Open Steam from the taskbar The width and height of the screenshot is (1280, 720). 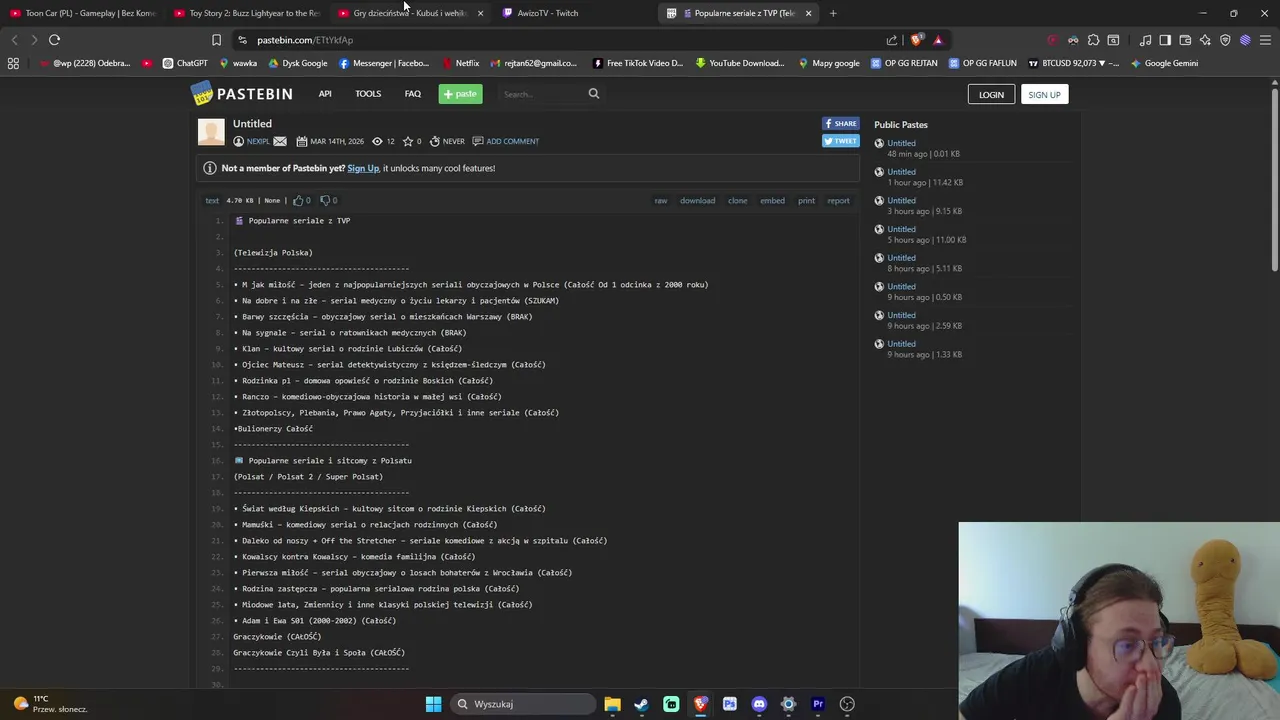click(x=641, y=704)
